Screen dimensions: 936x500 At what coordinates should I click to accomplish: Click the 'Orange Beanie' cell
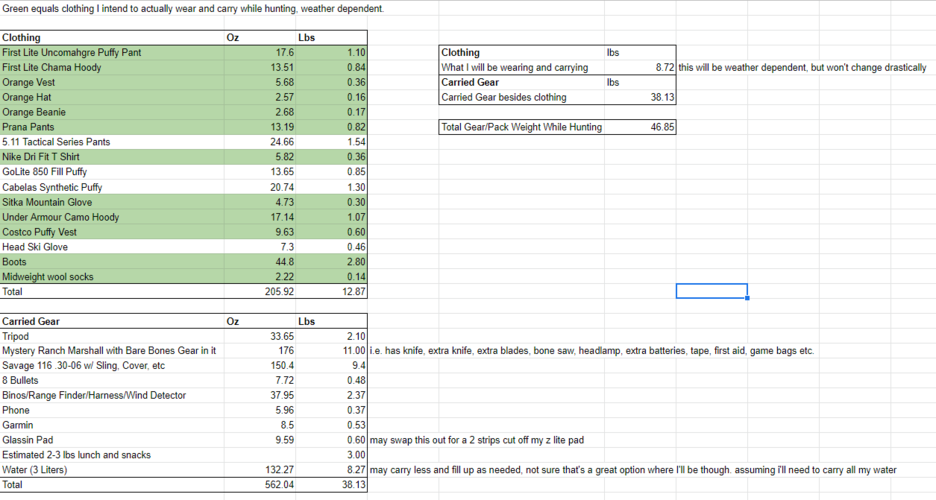[112, 112]
